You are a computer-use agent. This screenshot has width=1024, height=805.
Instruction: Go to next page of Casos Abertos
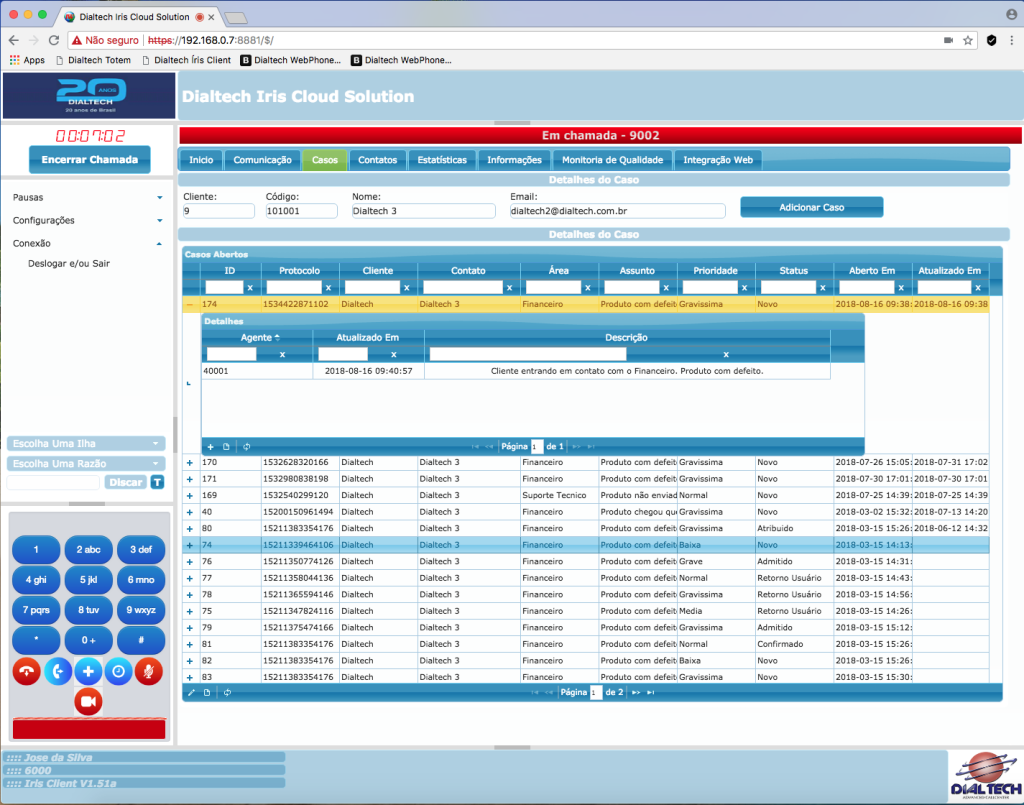[x=635, y=692]
